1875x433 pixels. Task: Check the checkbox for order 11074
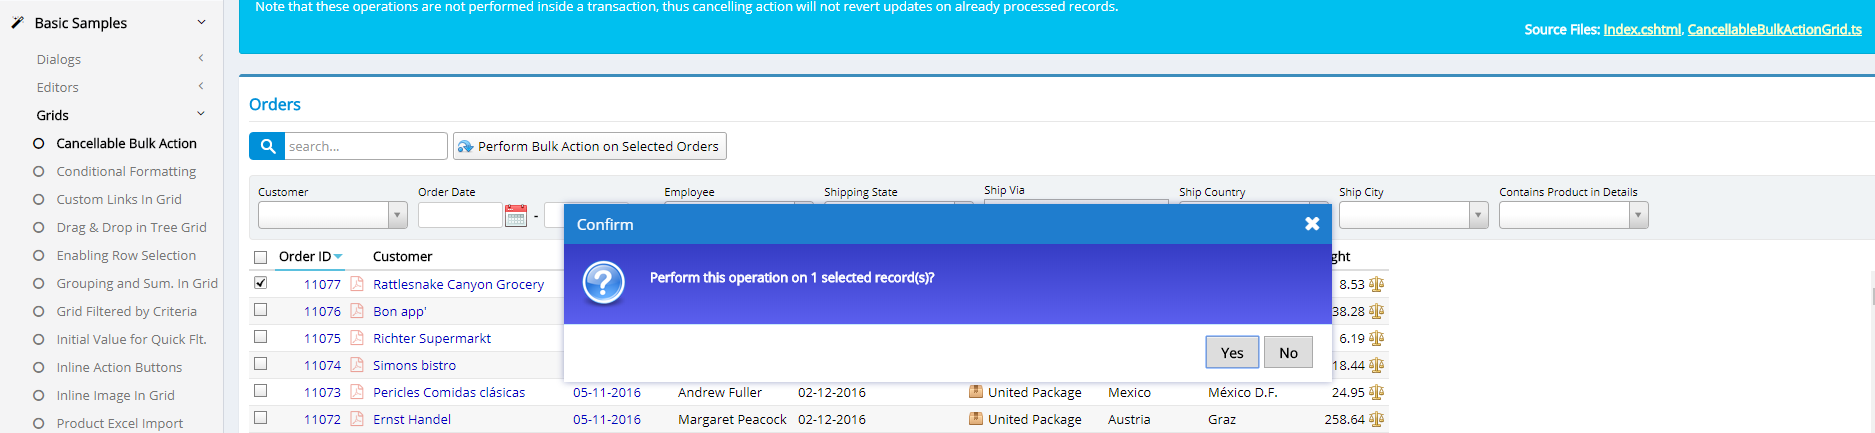point(261,364)
